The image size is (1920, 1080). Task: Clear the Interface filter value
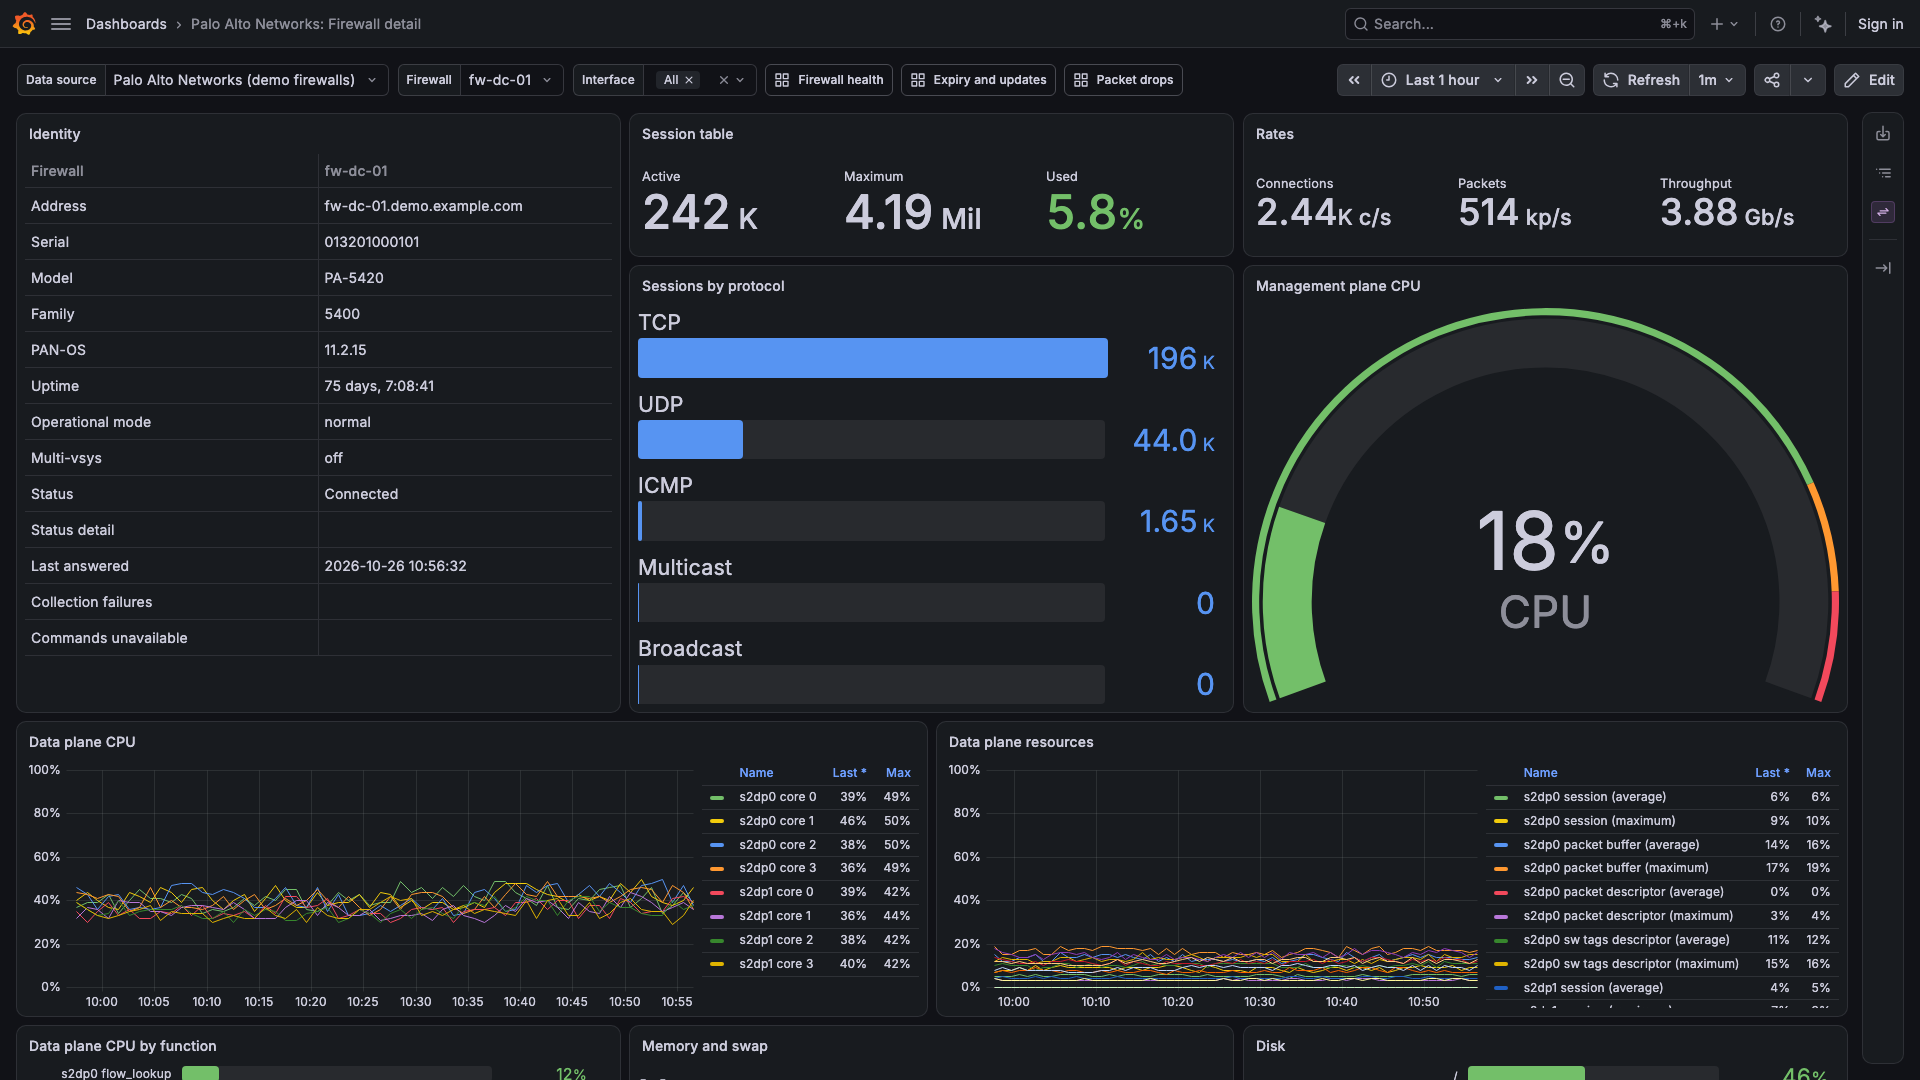pyautogui.click(x=723, y=80)
